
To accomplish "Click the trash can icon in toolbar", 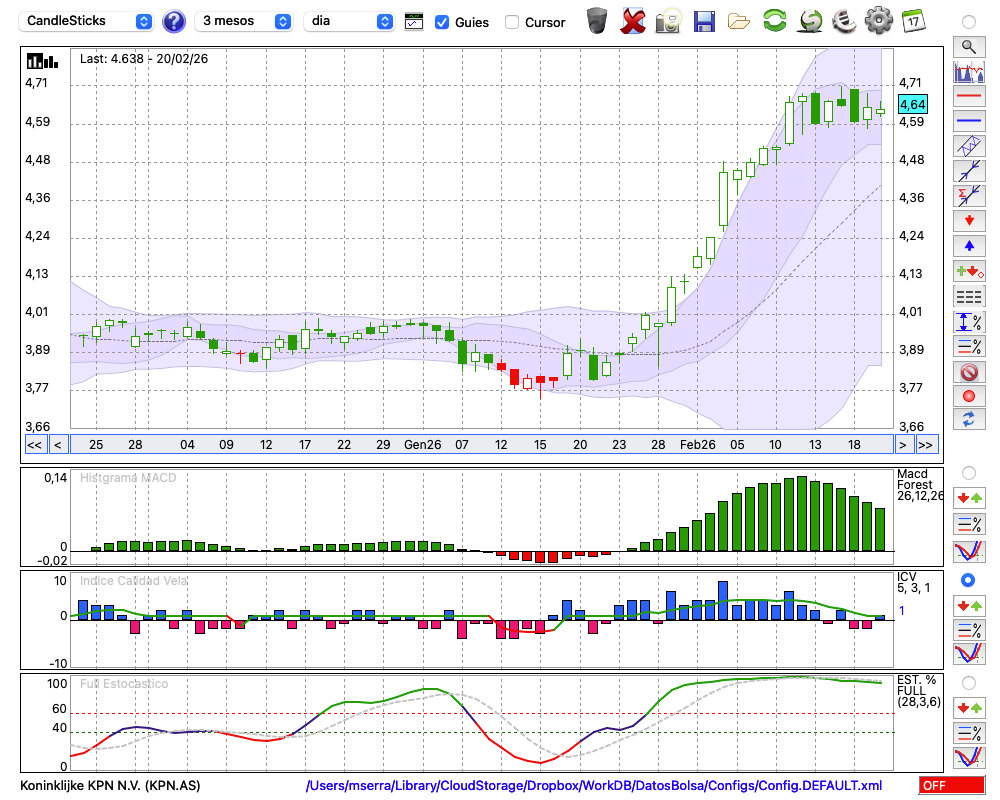I will click(597, 20).
